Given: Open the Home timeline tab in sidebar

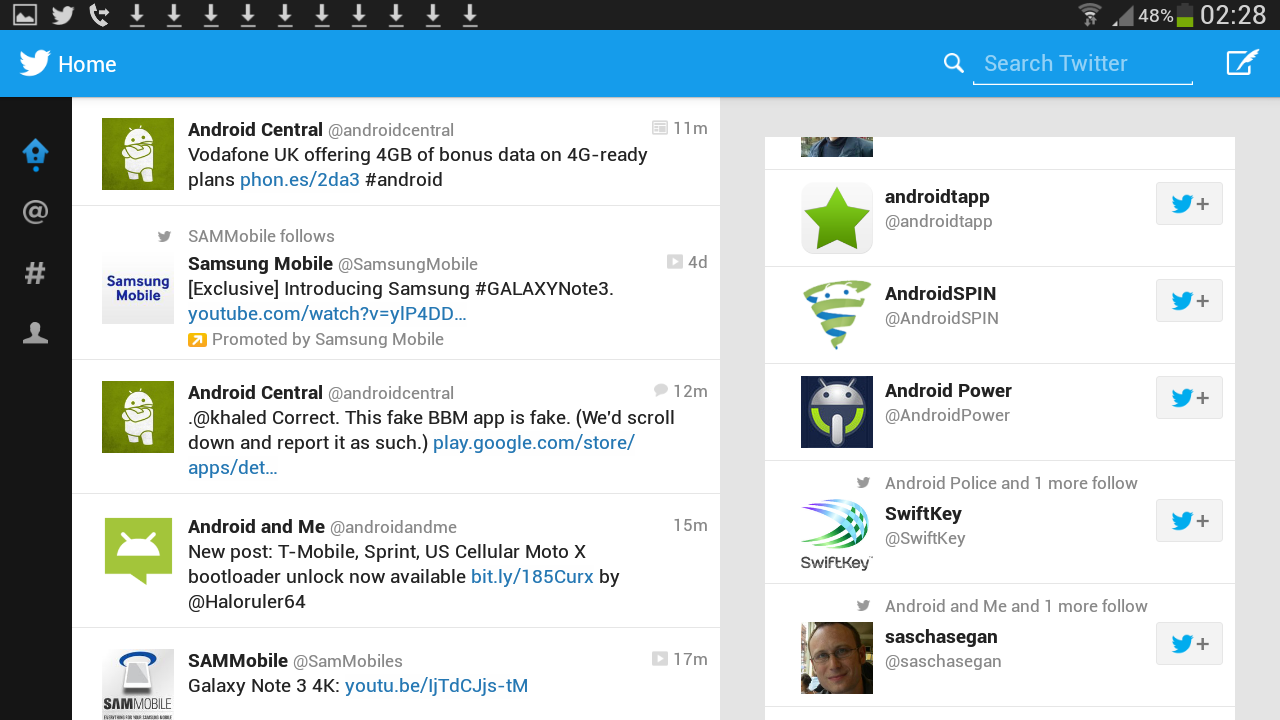Looking at the screenshot, I should coord(35,153).
